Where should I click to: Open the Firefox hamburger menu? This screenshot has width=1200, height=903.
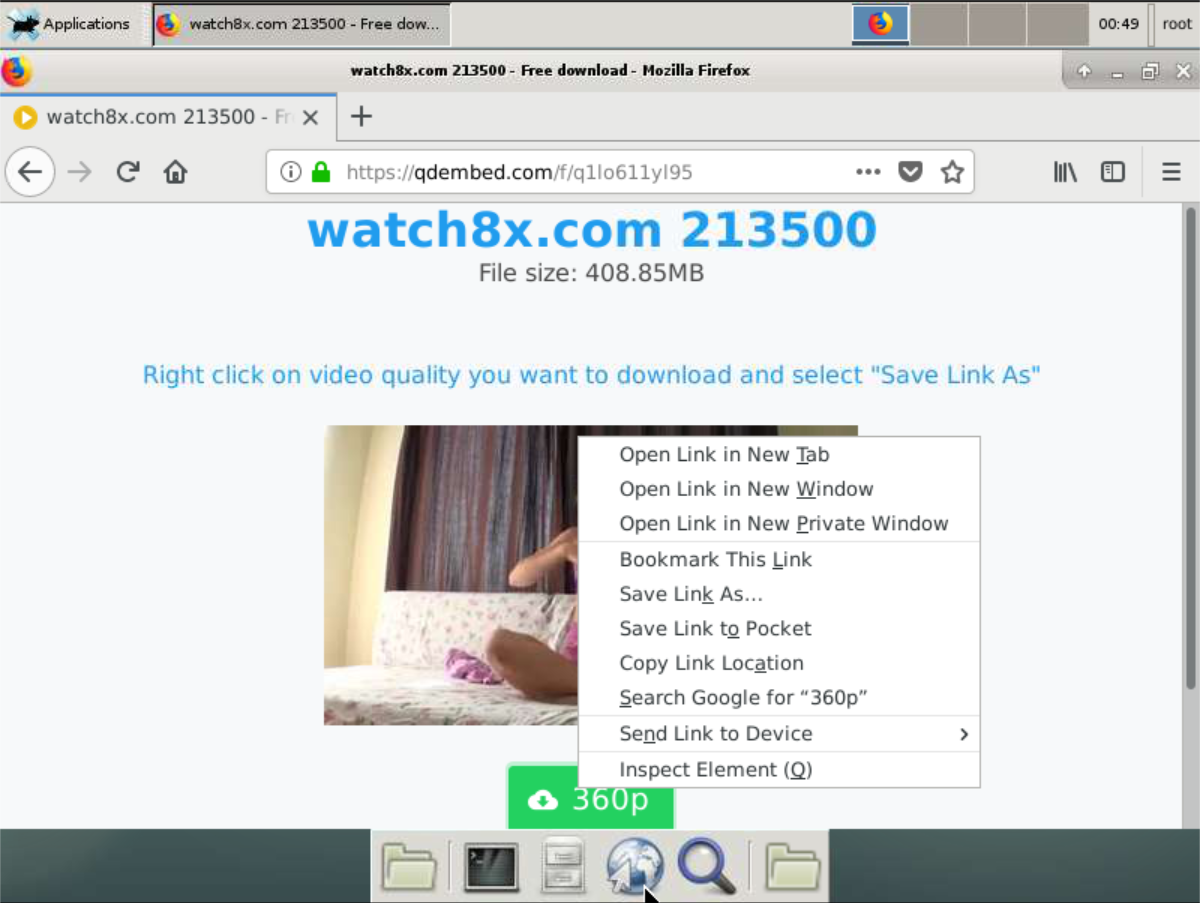pyautogui.click(x=1171, y=173)
